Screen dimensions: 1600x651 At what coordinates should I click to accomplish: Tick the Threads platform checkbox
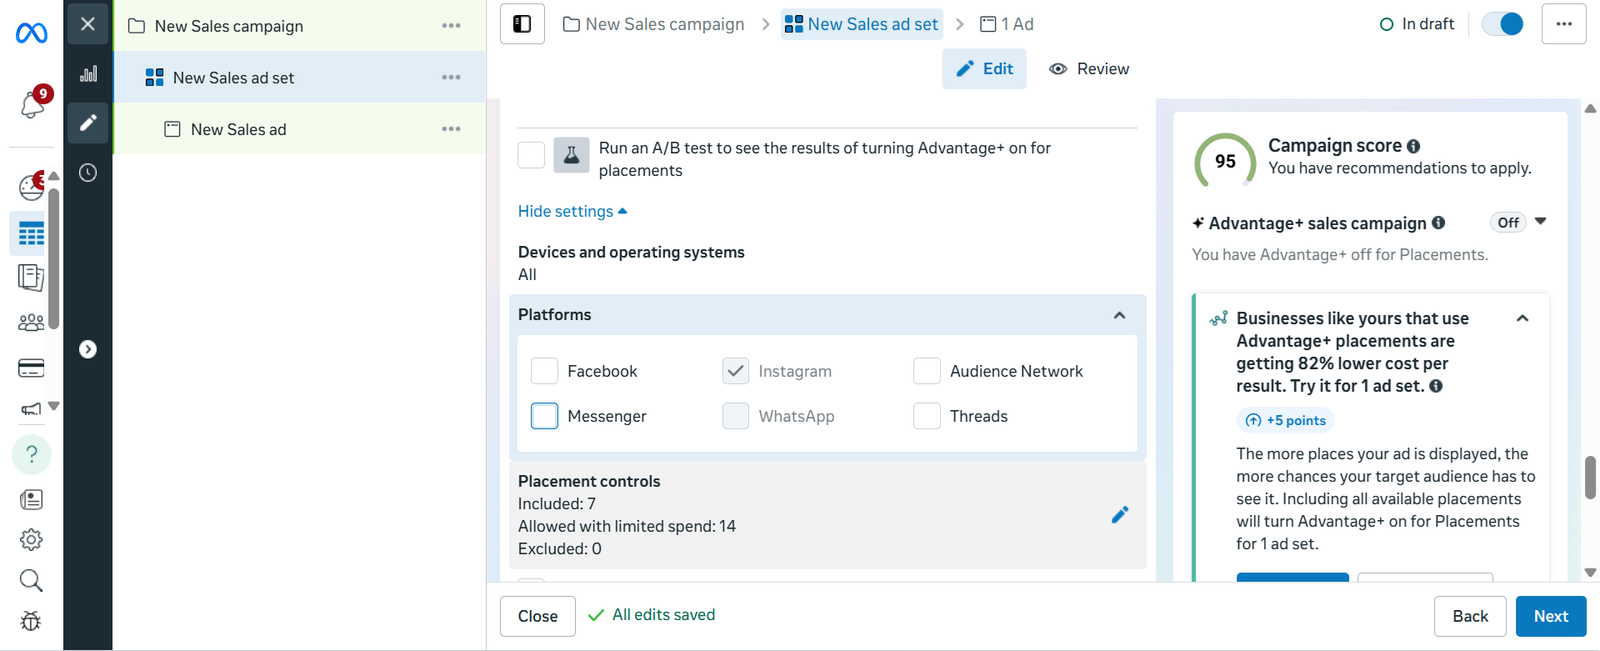[x=927, y=416]
